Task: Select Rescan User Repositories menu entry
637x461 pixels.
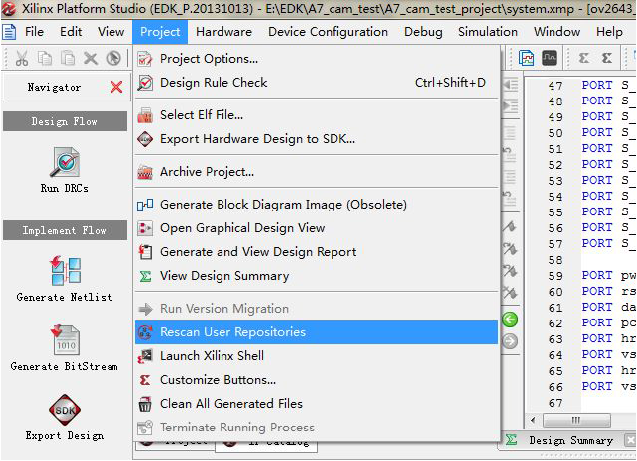Action: tap(232, 332)
